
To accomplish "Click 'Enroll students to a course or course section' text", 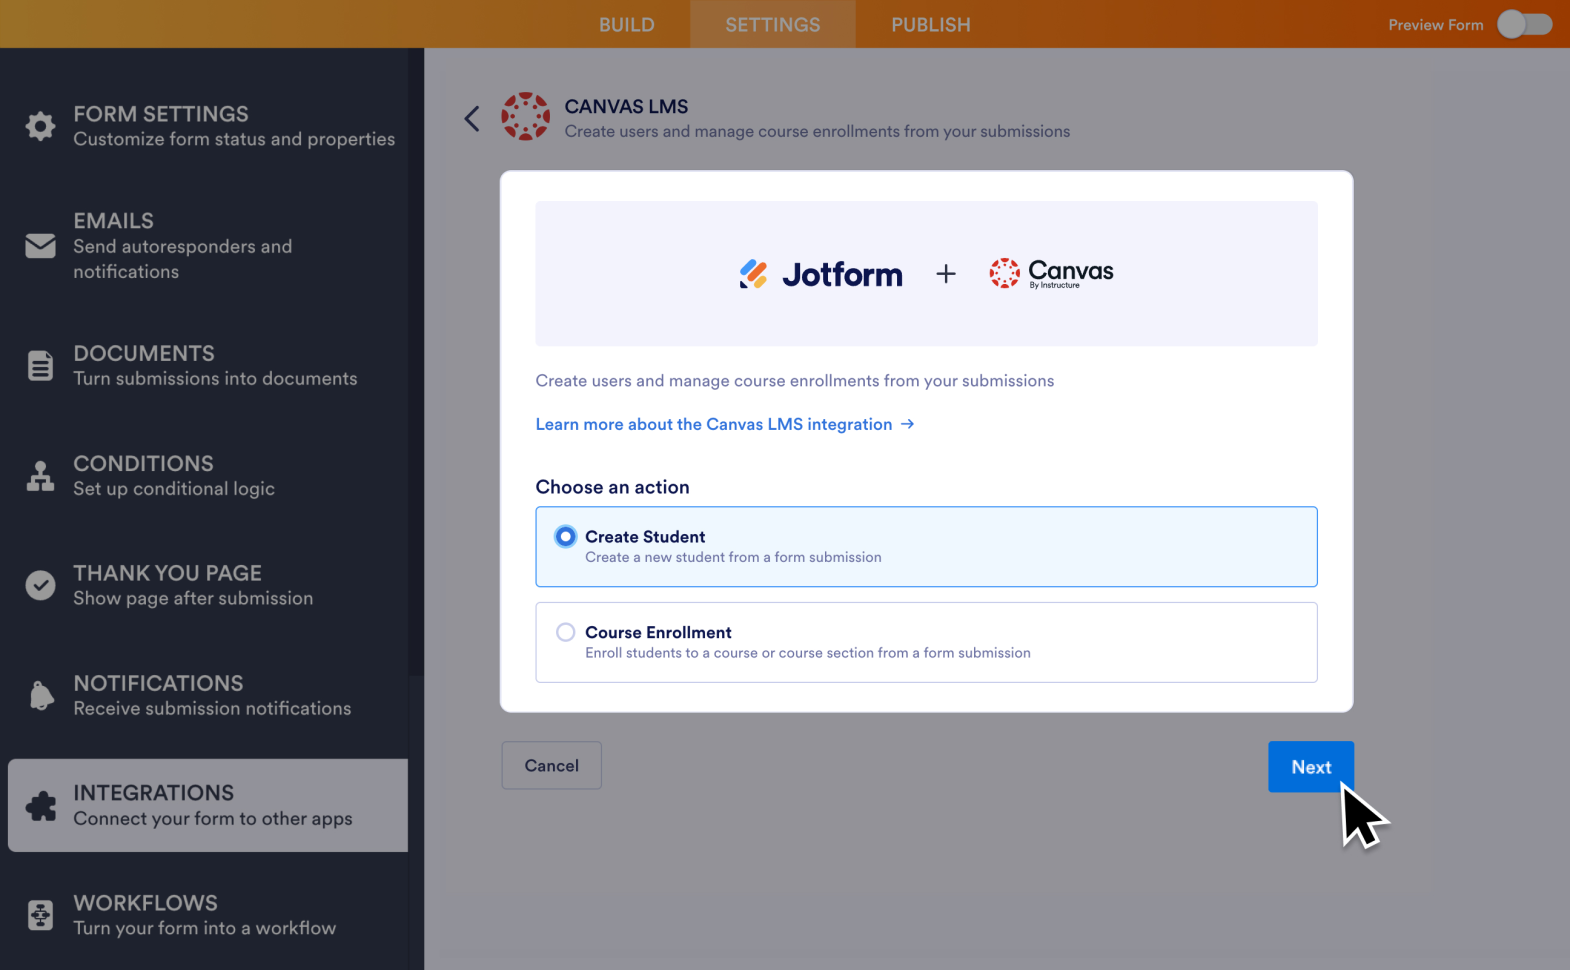I will pos(808,653).
